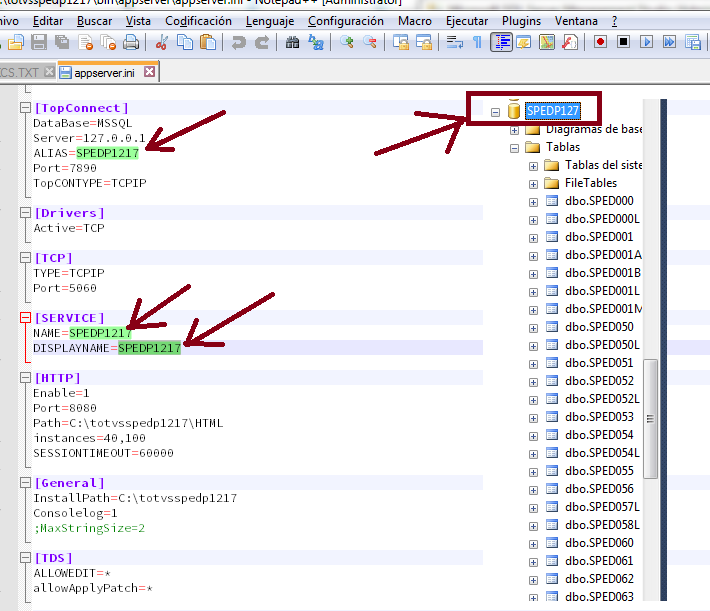Open the Buscar menu

click(94, 21)
